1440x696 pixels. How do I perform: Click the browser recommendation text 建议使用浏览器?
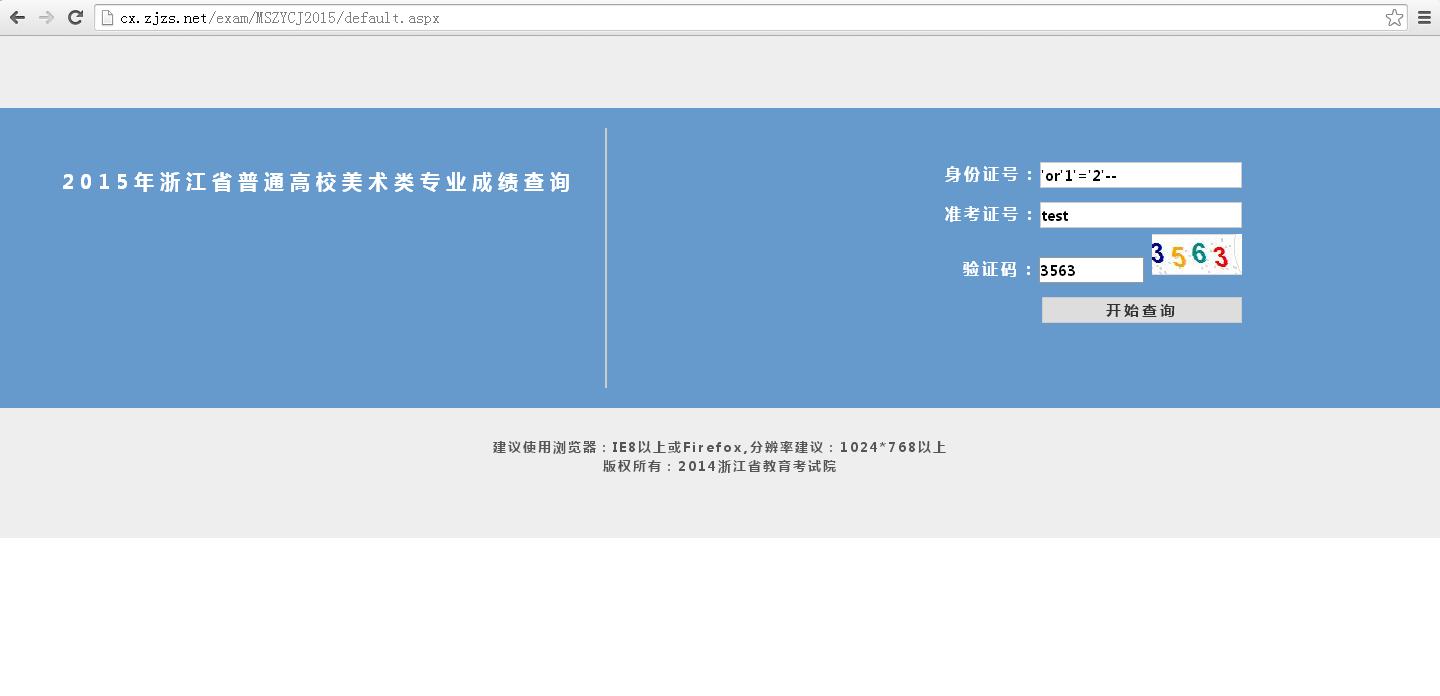[x=719, y=447]
